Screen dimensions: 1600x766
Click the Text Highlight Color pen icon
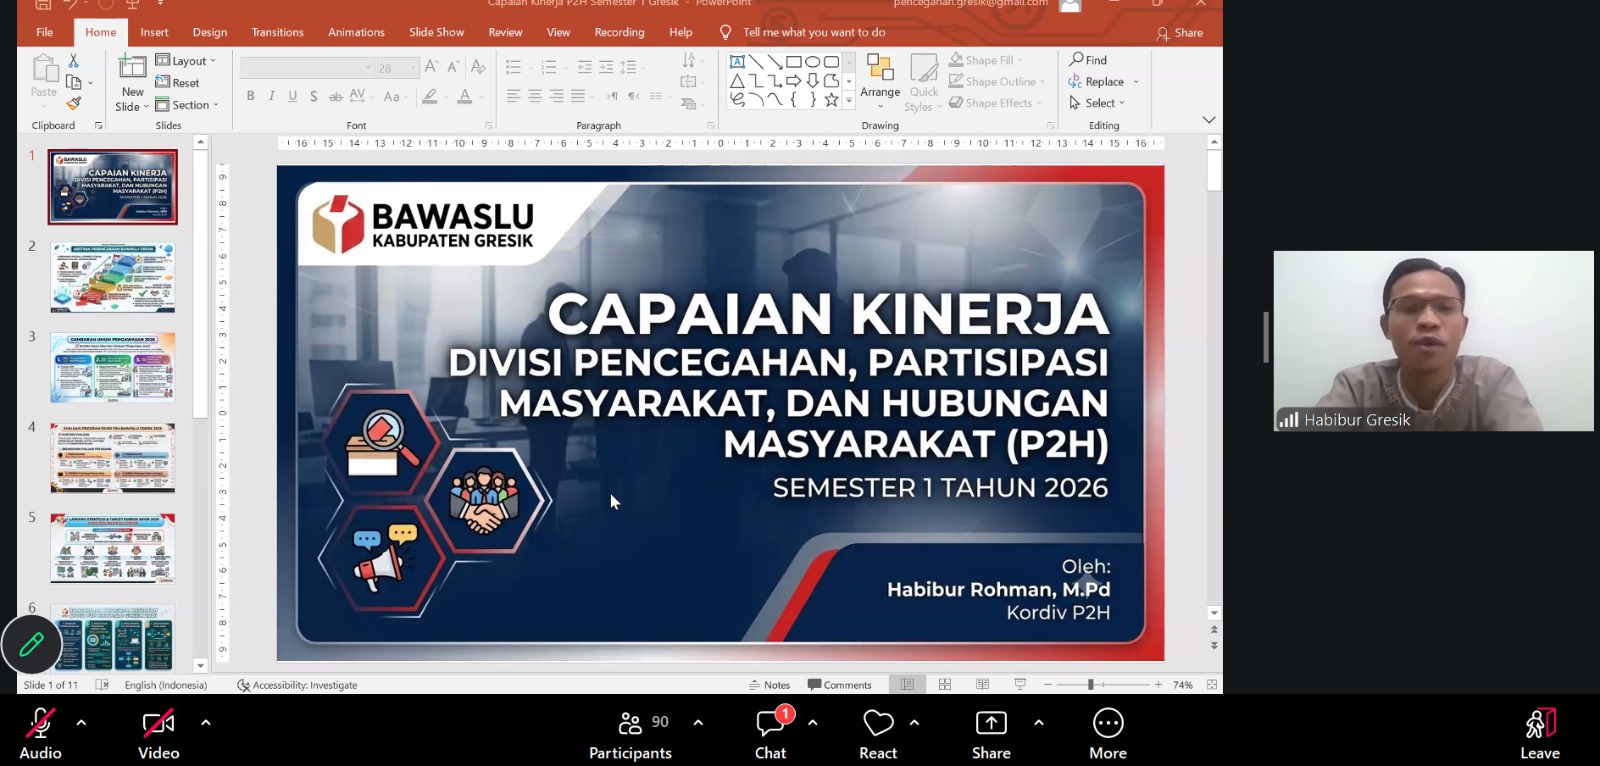coord(430,96)
